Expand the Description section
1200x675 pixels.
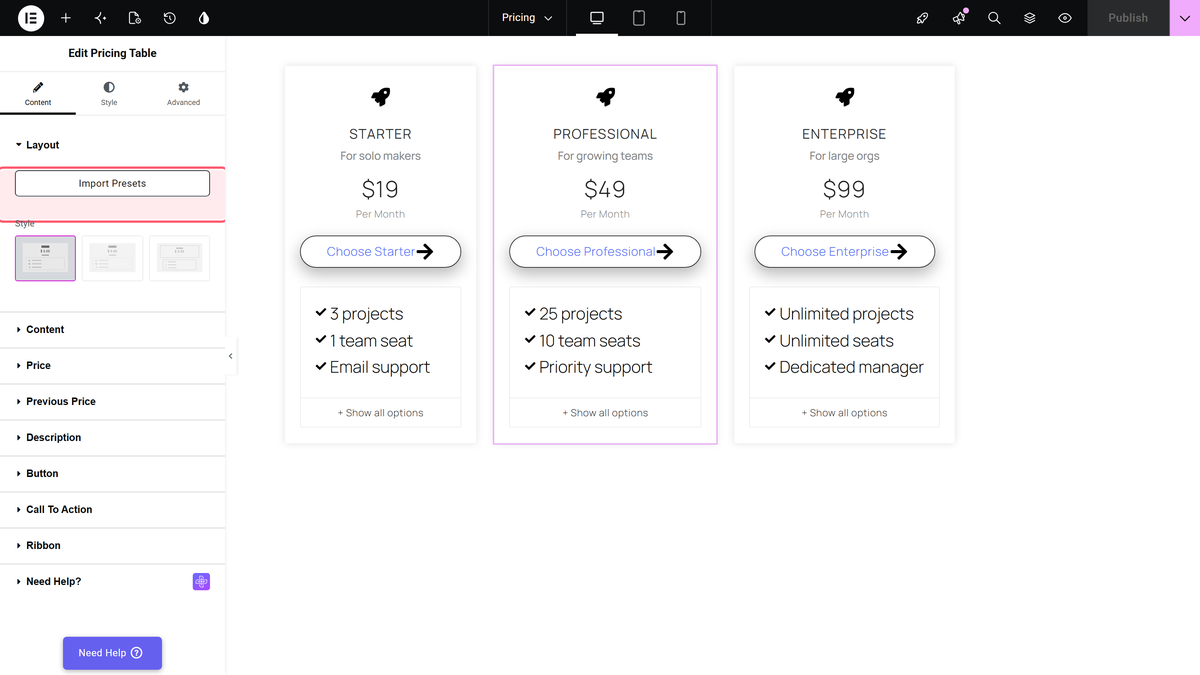pyautogui.click(x=113, y=437)
